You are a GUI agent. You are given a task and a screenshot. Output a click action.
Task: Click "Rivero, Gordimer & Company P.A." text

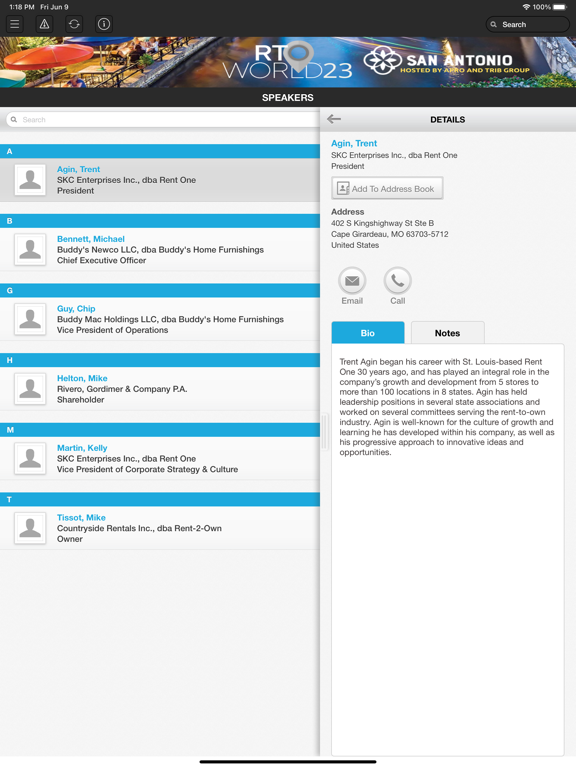point(122,389)
